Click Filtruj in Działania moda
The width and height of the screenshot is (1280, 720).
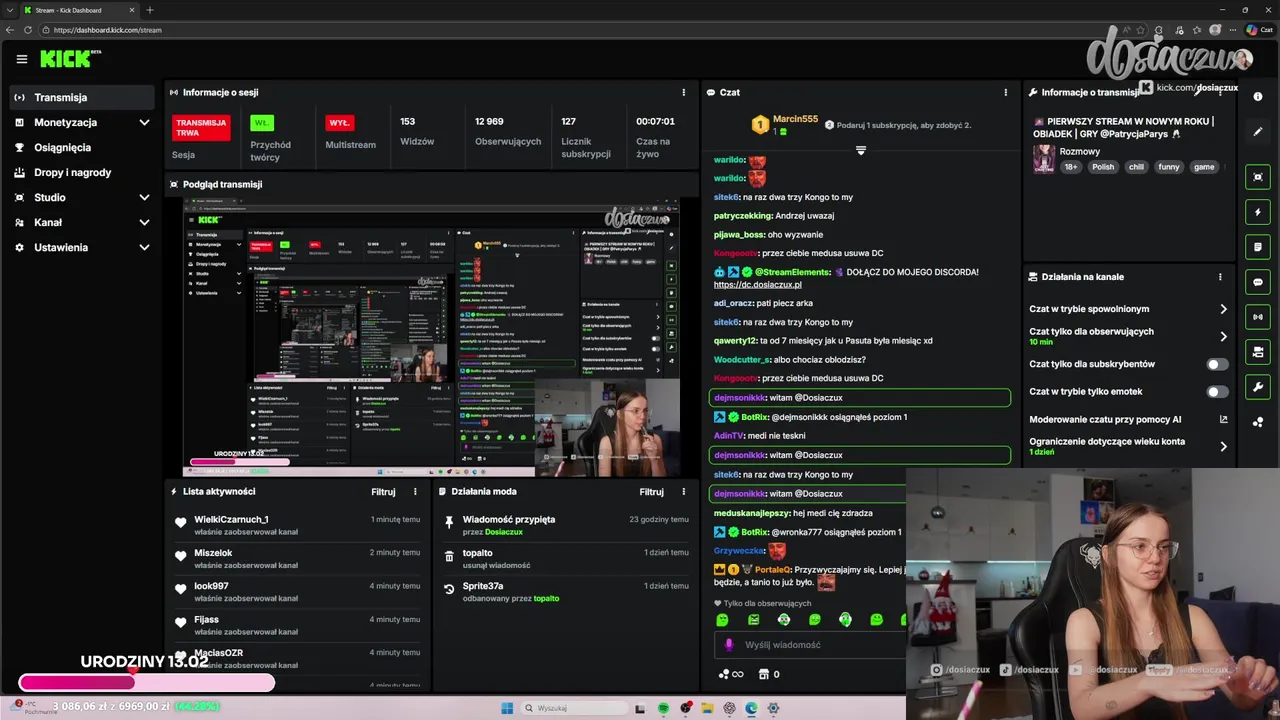tap(652, 492)
